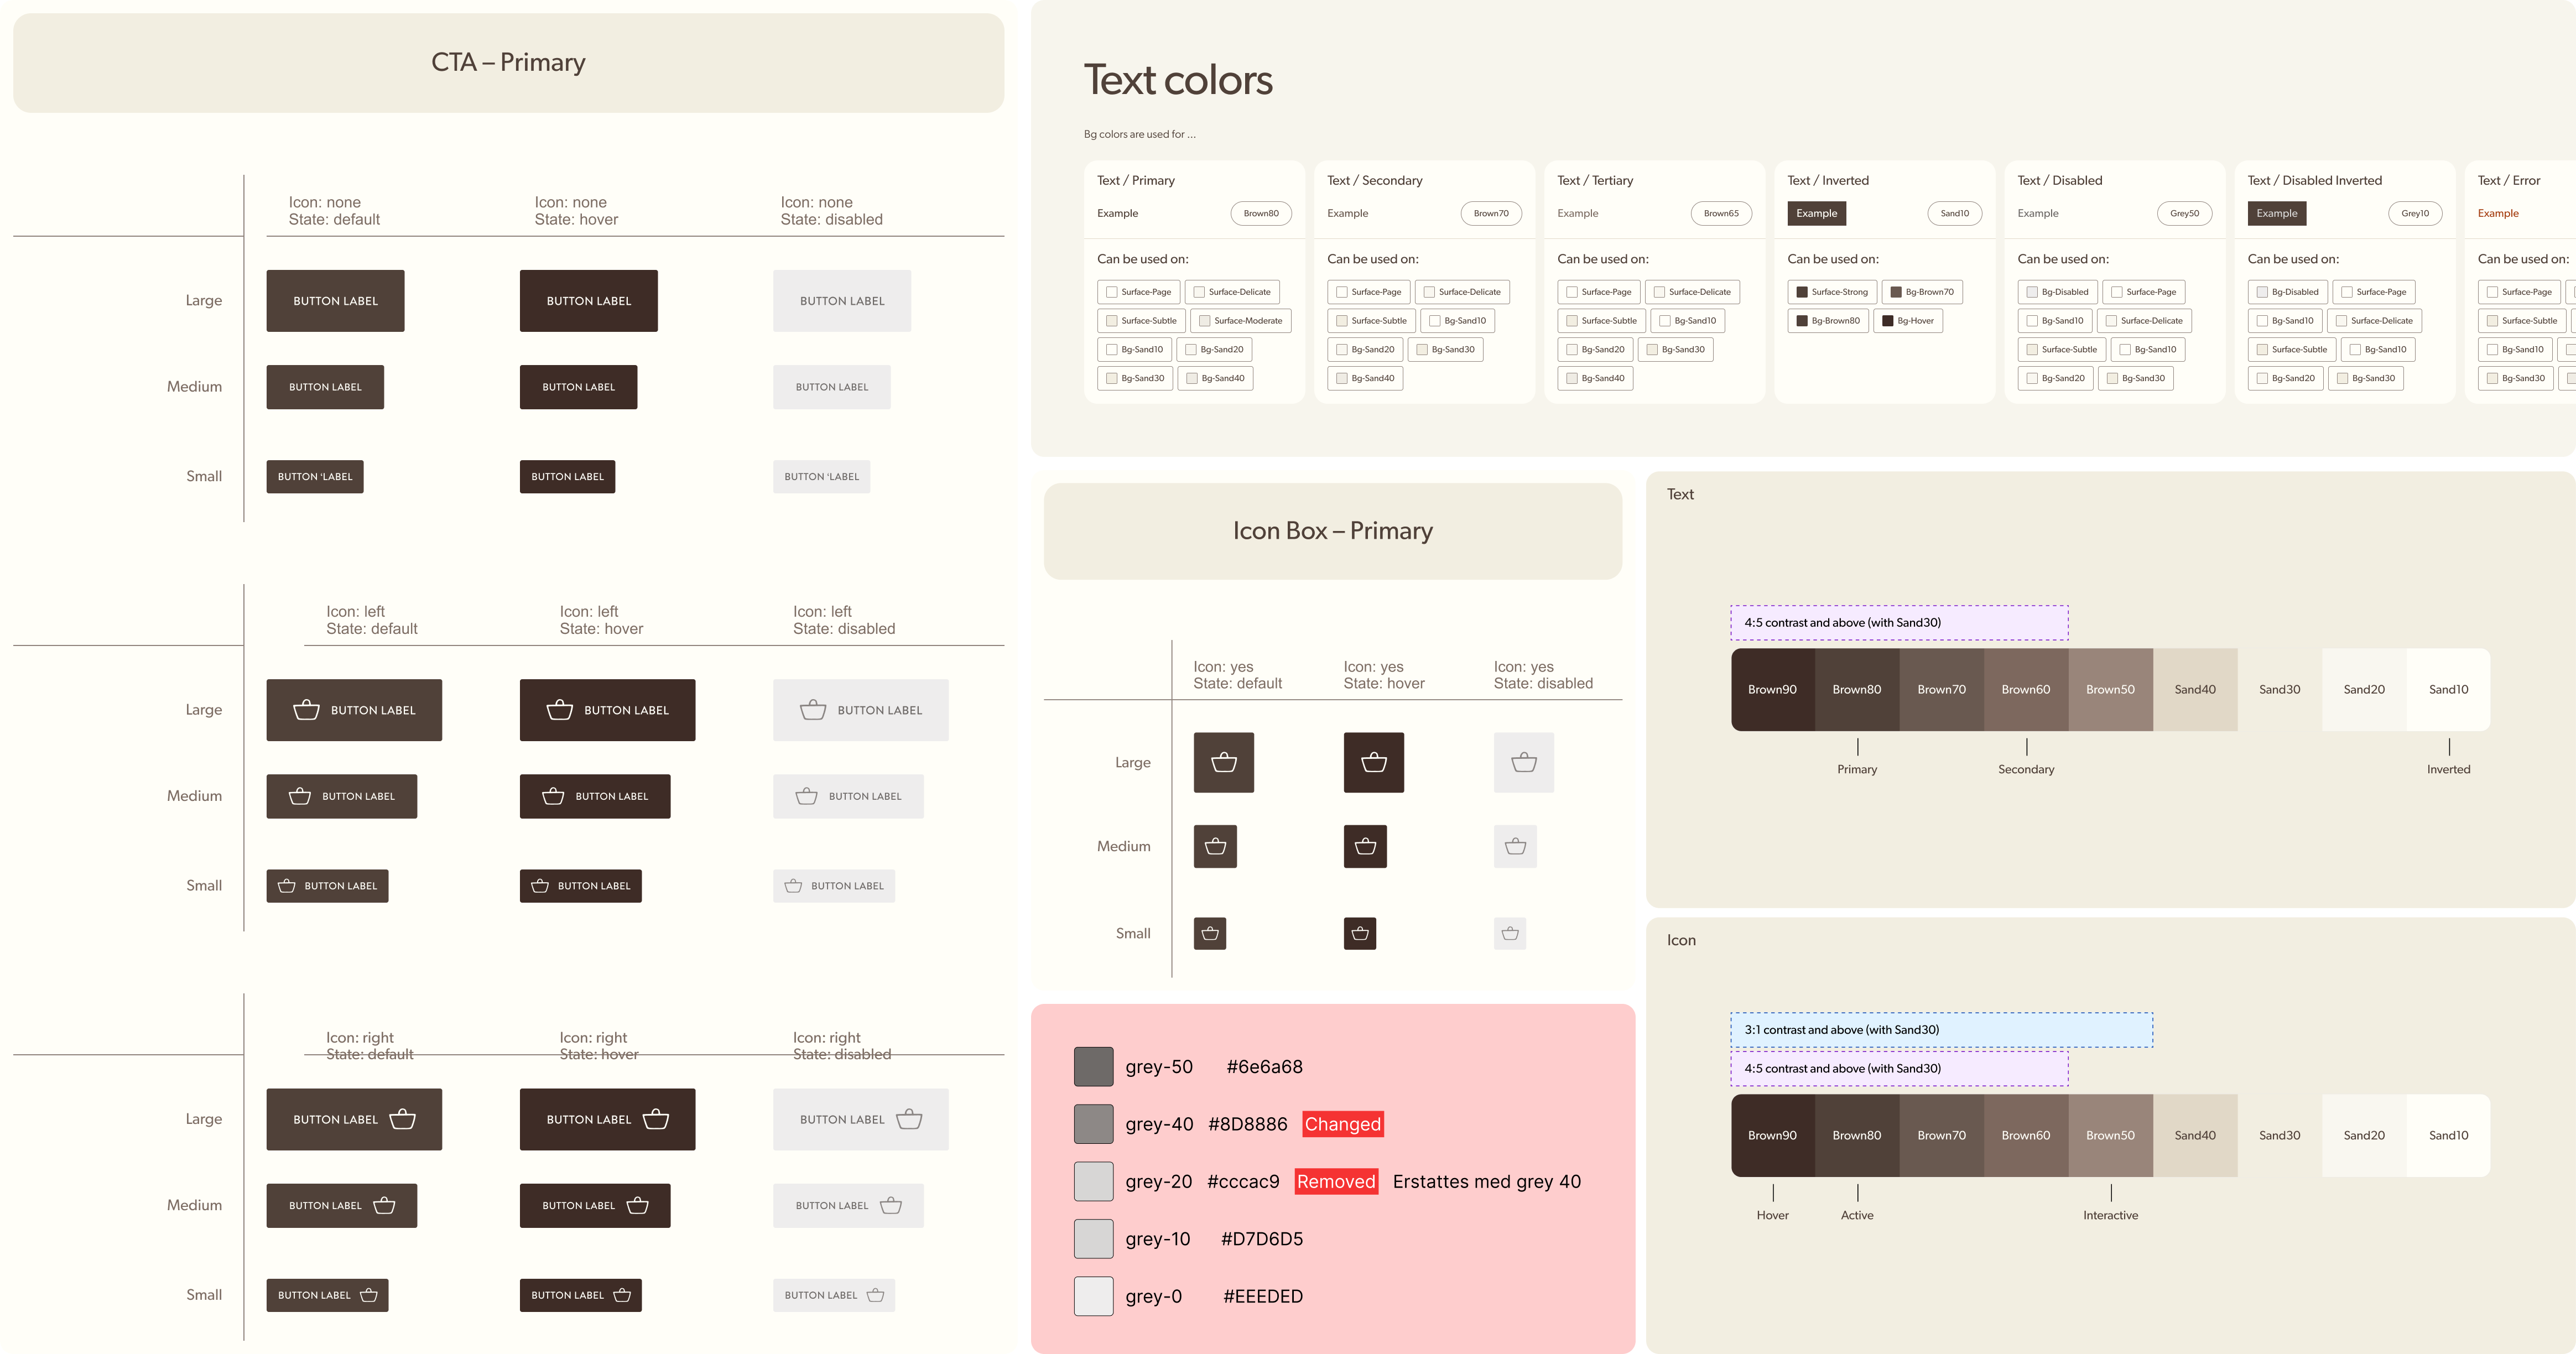Click large default button without icon
The image size is (2576, 1354).
click(335, 301)
